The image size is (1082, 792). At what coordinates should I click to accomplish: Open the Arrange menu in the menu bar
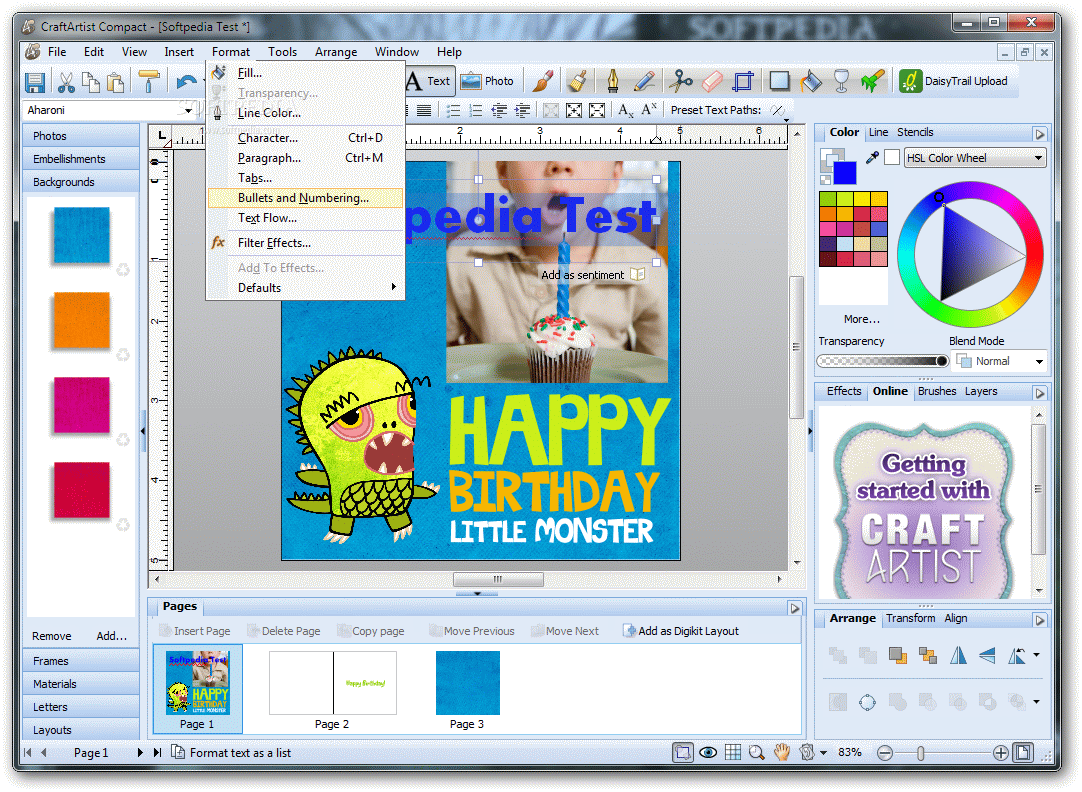tap(336, 52)
